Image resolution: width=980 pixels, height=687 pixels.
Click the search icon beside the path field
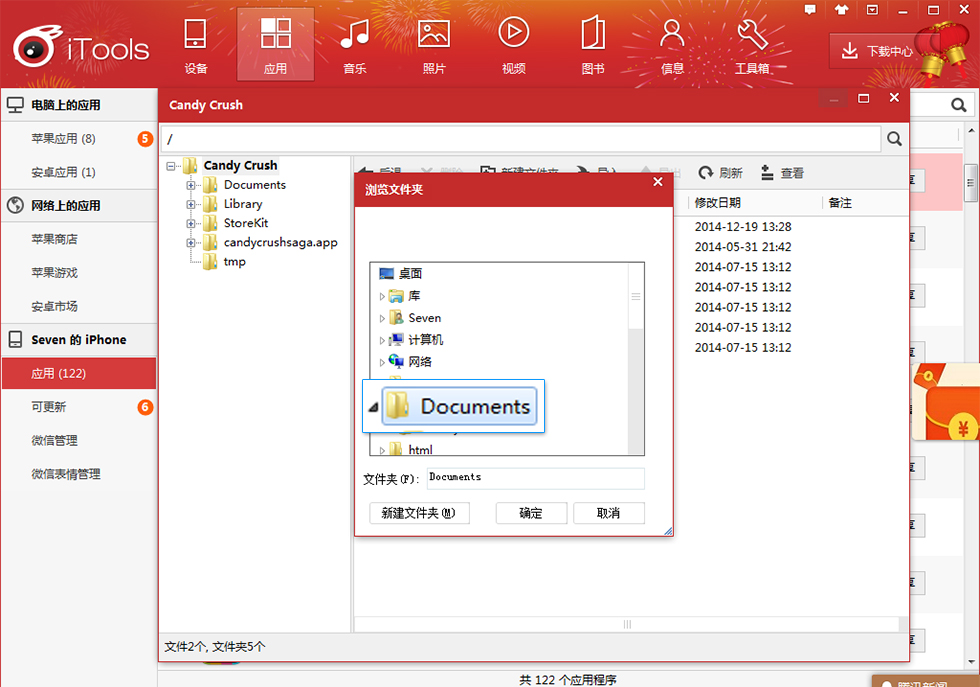click(x=894, y=139)
